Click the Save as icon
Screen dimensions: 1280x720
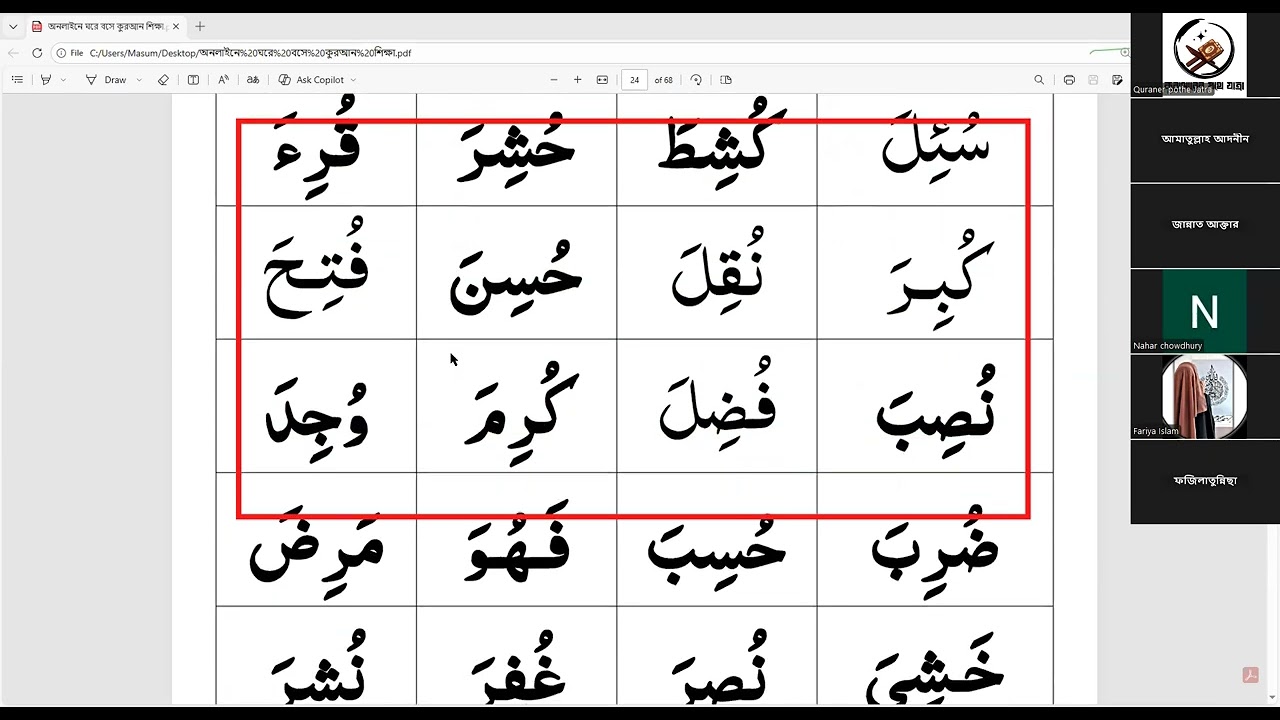[x=1117, y=80]
